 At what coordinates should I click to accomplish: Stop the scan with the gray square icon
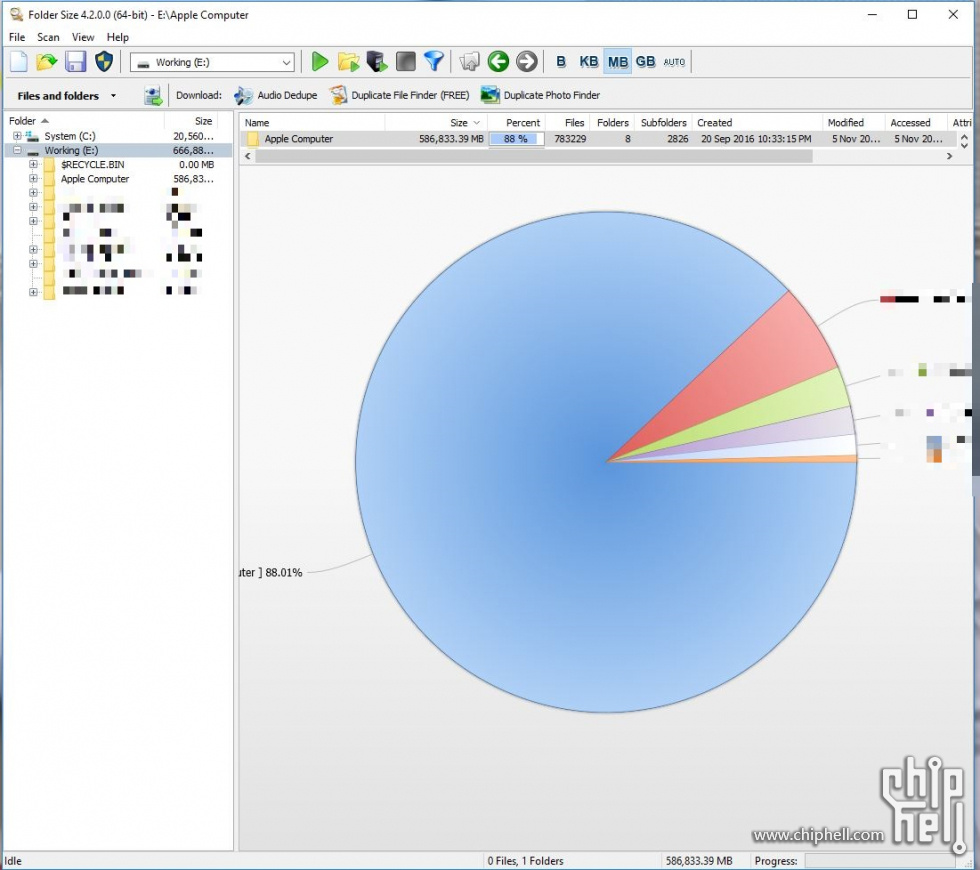(406, 62)
